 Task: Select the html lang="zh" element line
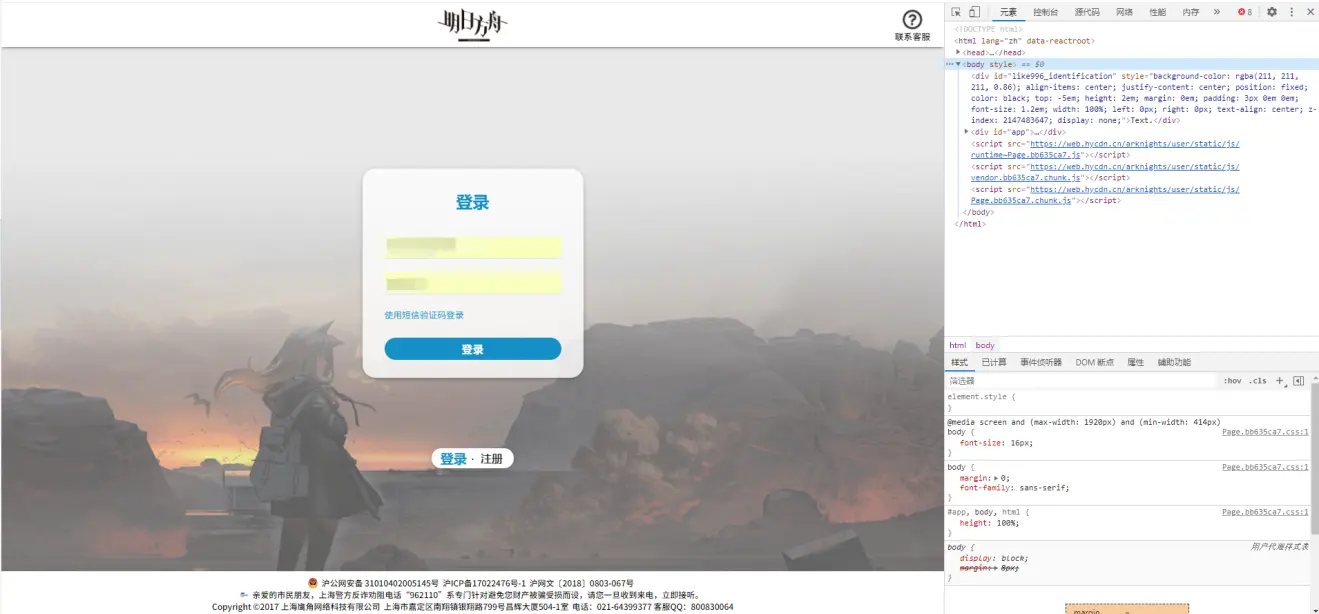click(x=1024, y=41)
